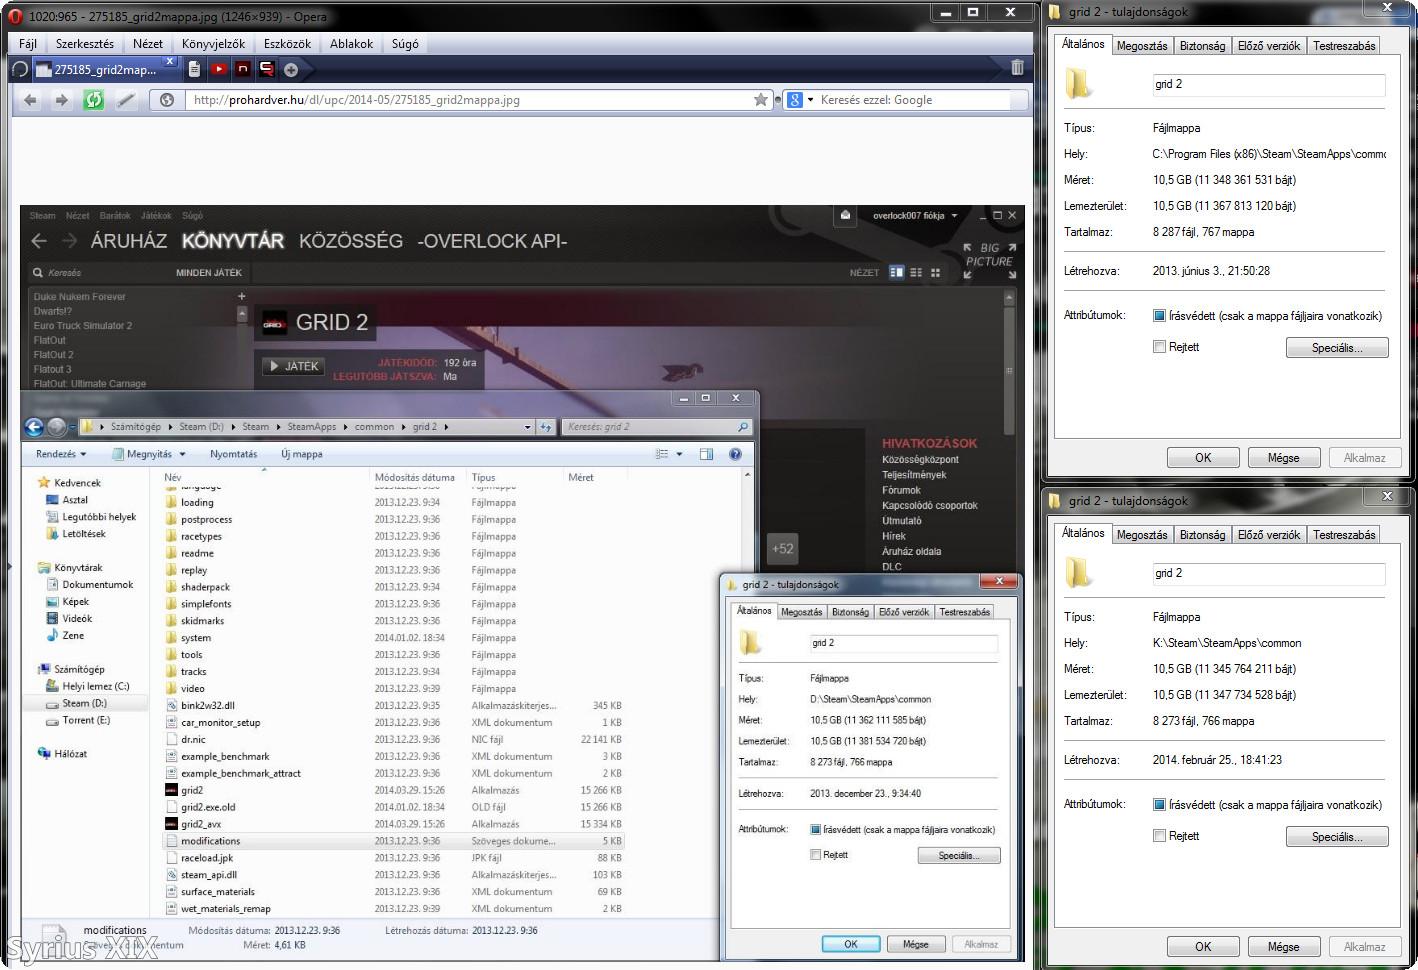Open Előző verziók tab in lower properties dialog
This screenshot has height=970, width=1418.
[1269, 535]
